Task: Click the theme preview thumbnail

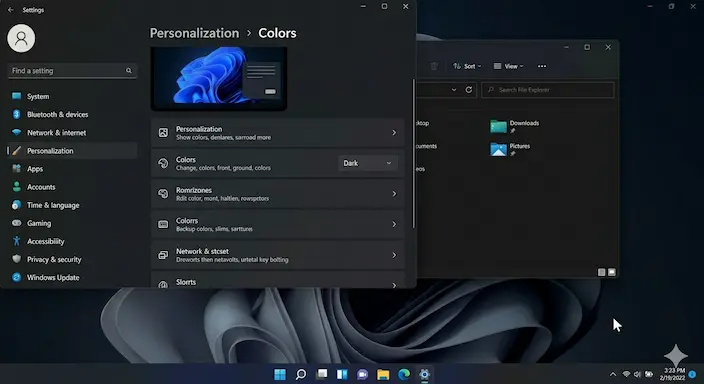Action: (219, 79)
